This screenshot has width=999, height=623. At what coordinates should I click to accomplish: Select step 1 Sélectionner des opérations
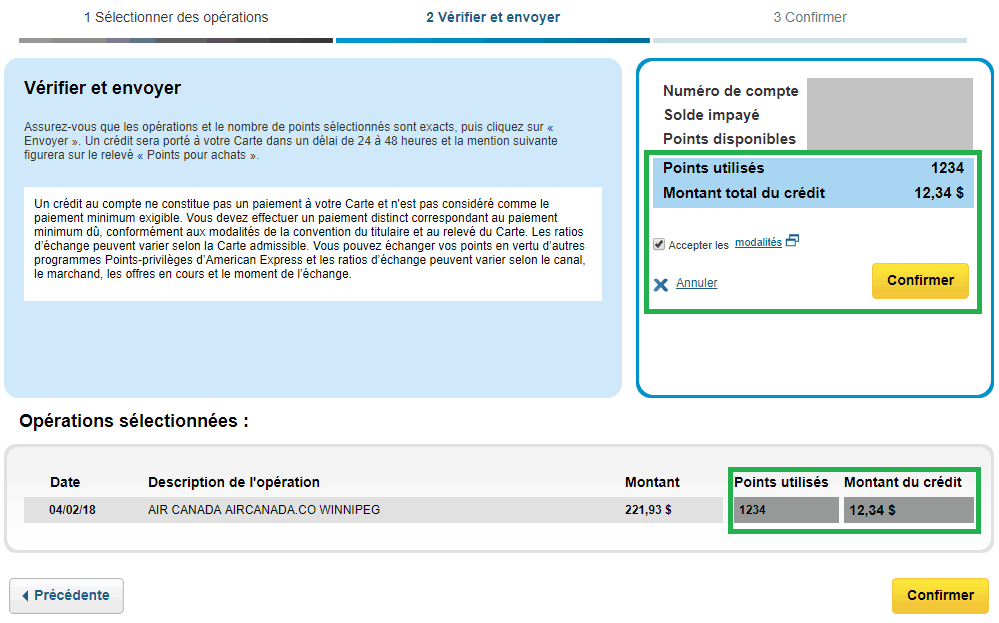pos(175,17)
